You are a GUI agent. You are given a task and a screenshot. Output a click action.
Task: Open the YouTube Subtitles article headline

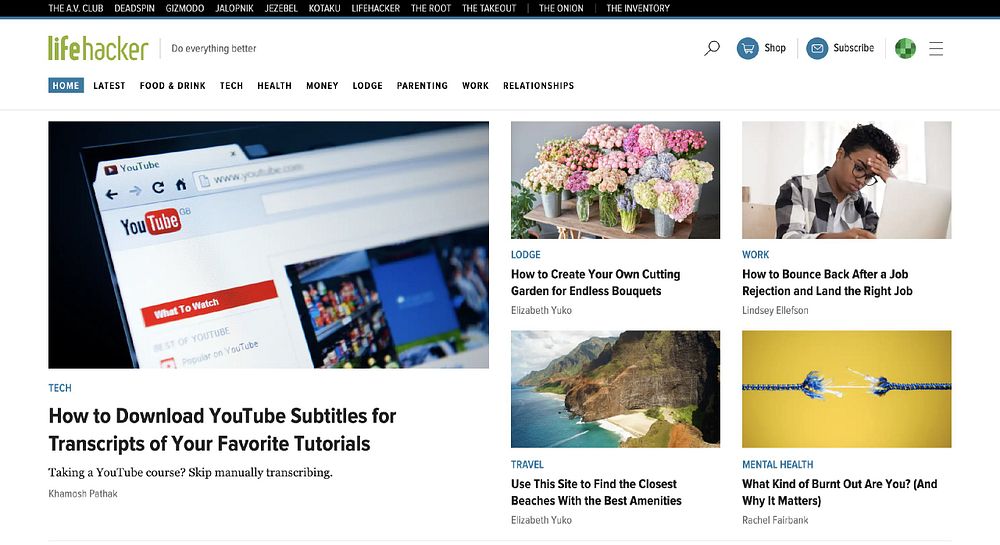click(222, 430)
